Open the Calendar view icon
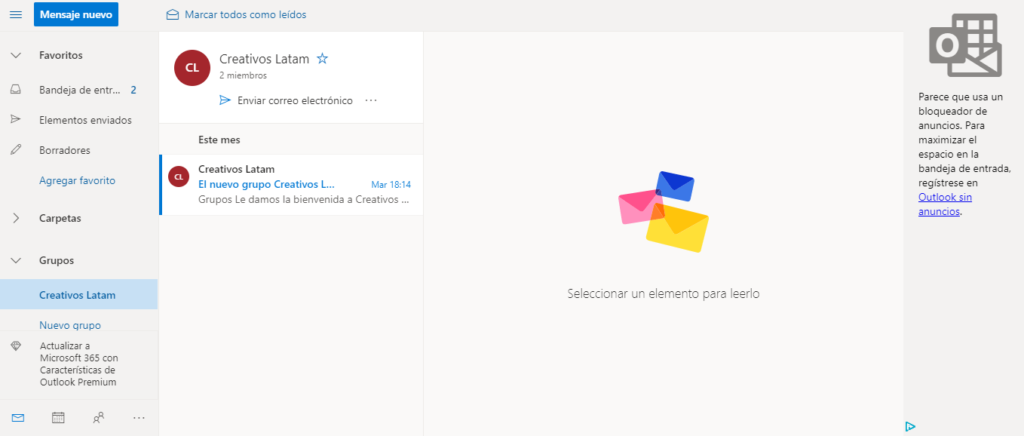This screenshot has width=1024, height=436. [x=58, y=418]
